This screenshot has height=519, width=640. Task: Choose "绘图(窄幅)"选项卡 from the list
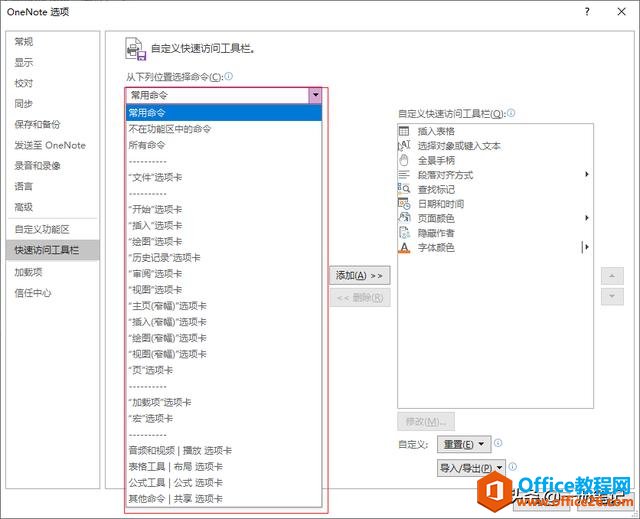(x=224, y=338)
